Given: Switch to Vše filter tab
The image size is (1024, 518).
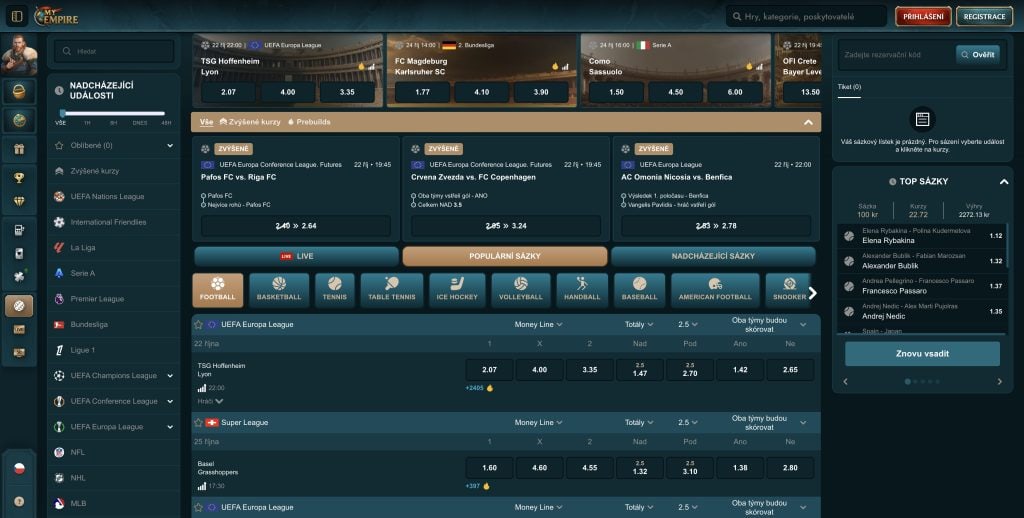Looking at the screenshot, I should 206,122.
